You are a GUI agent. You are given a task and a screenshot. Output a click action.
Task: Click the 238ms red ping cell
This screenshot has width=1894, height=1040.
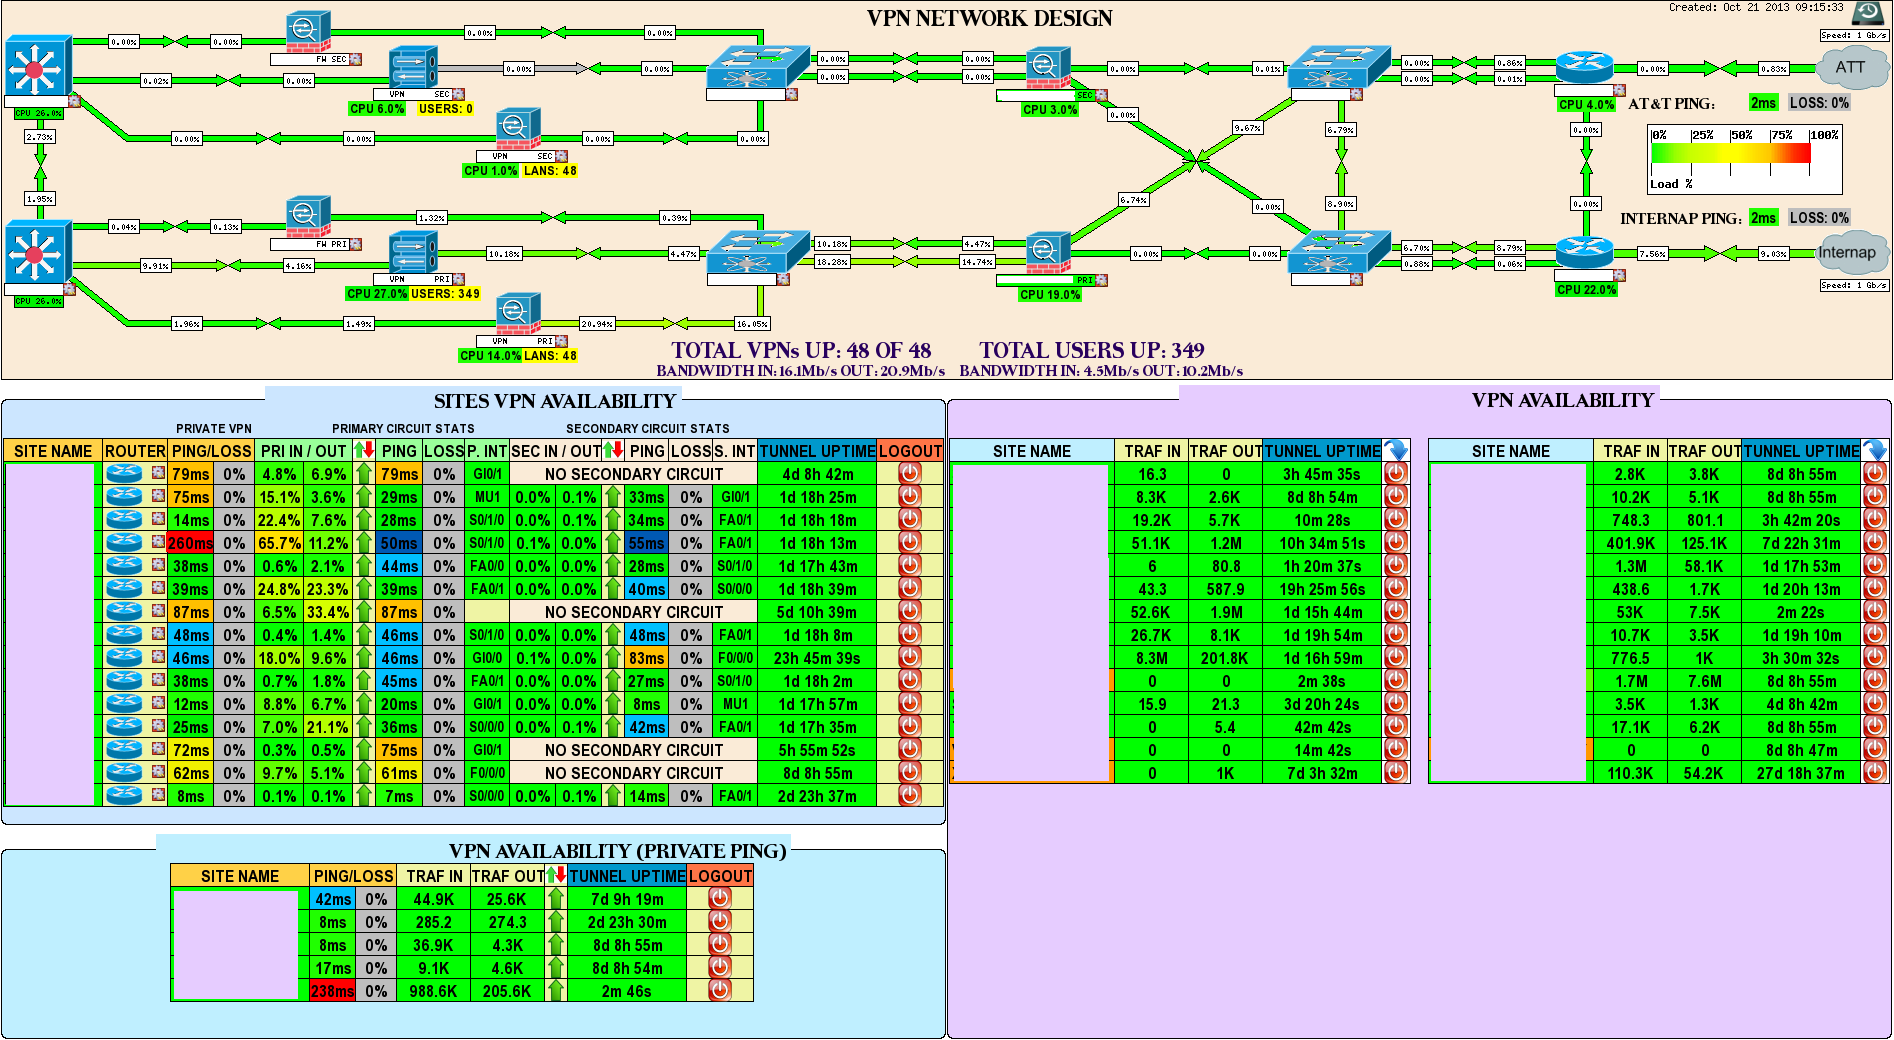click(332, 991)
